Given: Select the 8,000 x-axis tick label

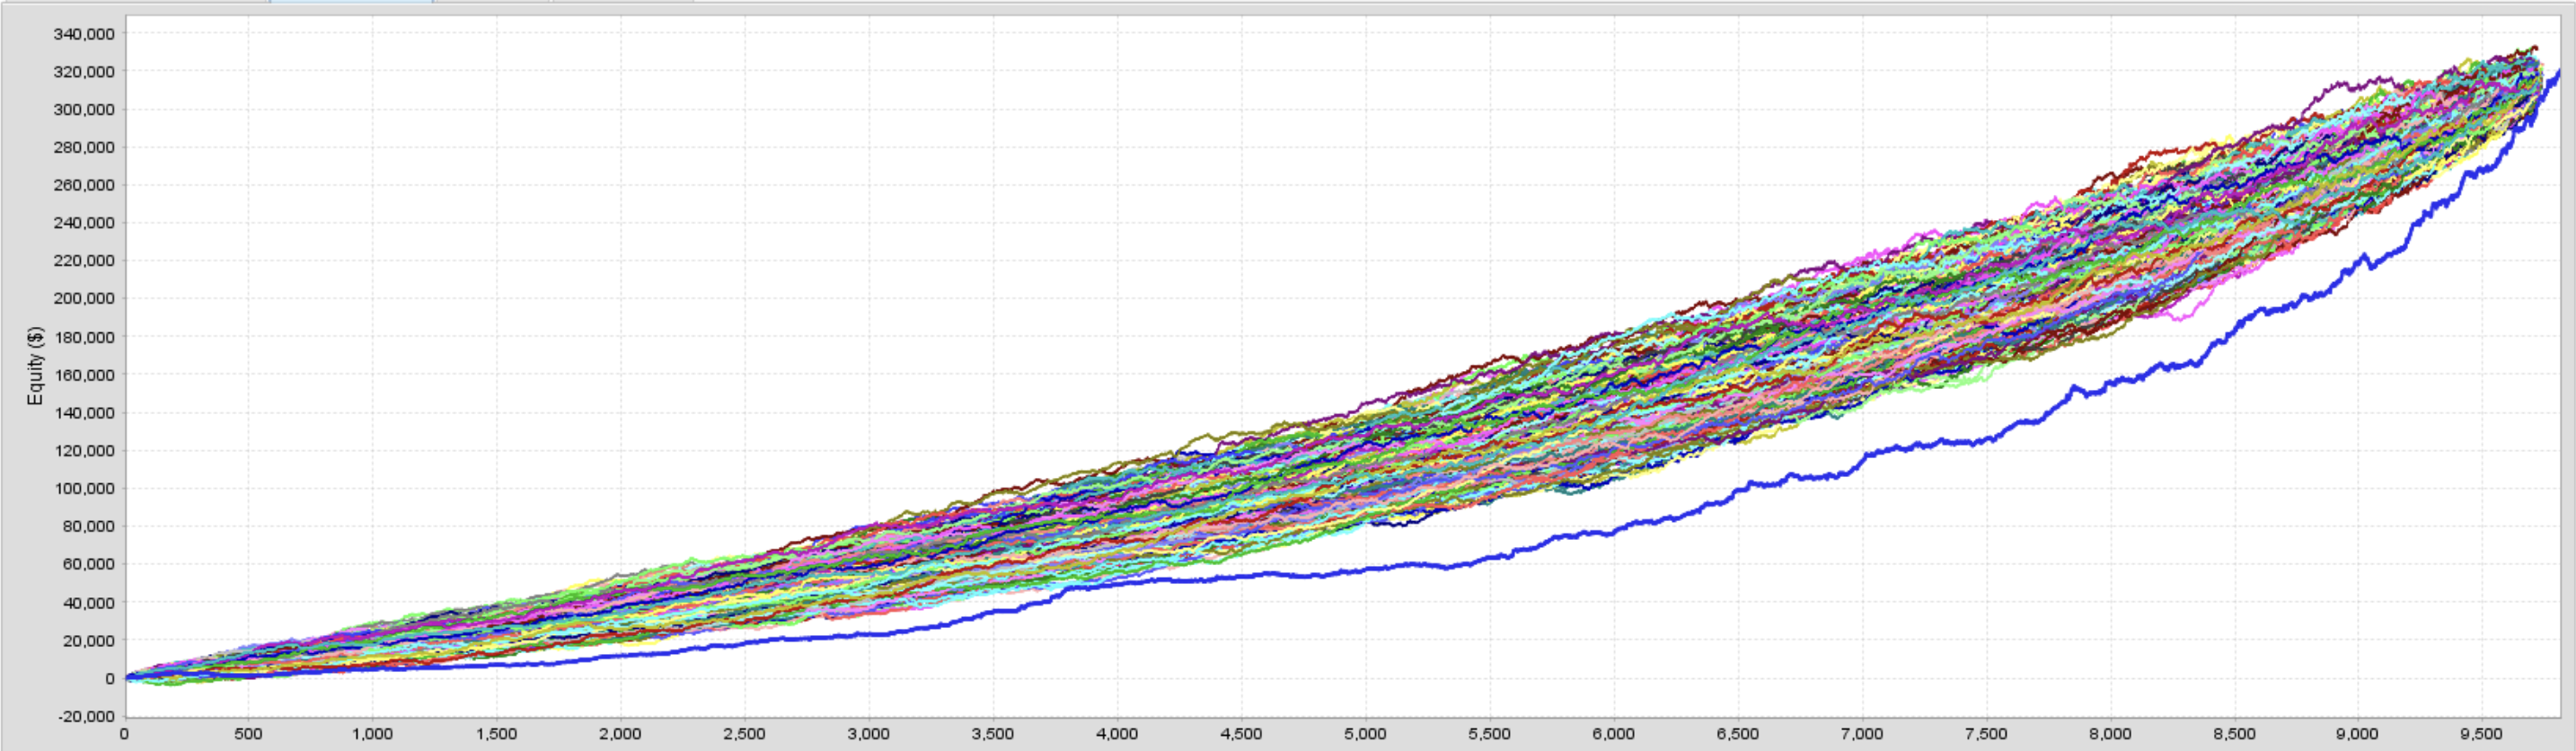Looking at the screenshot, I should coord(2110,735).
